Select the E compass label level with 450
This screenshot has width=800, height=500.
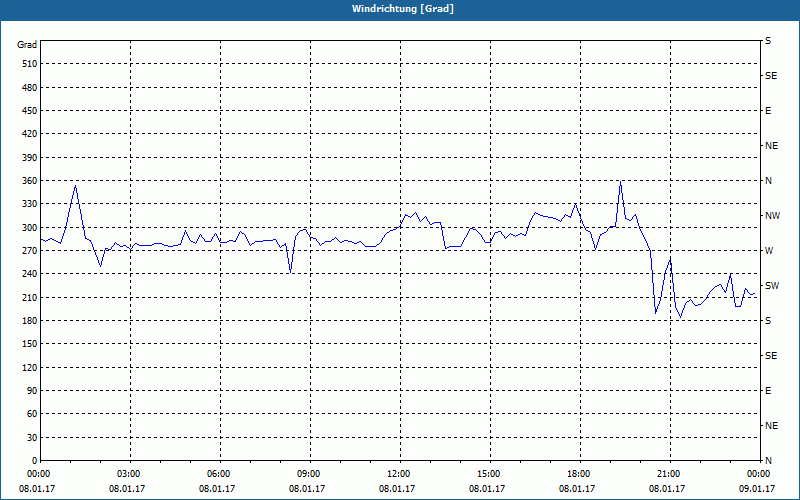(x=768, y=111)
